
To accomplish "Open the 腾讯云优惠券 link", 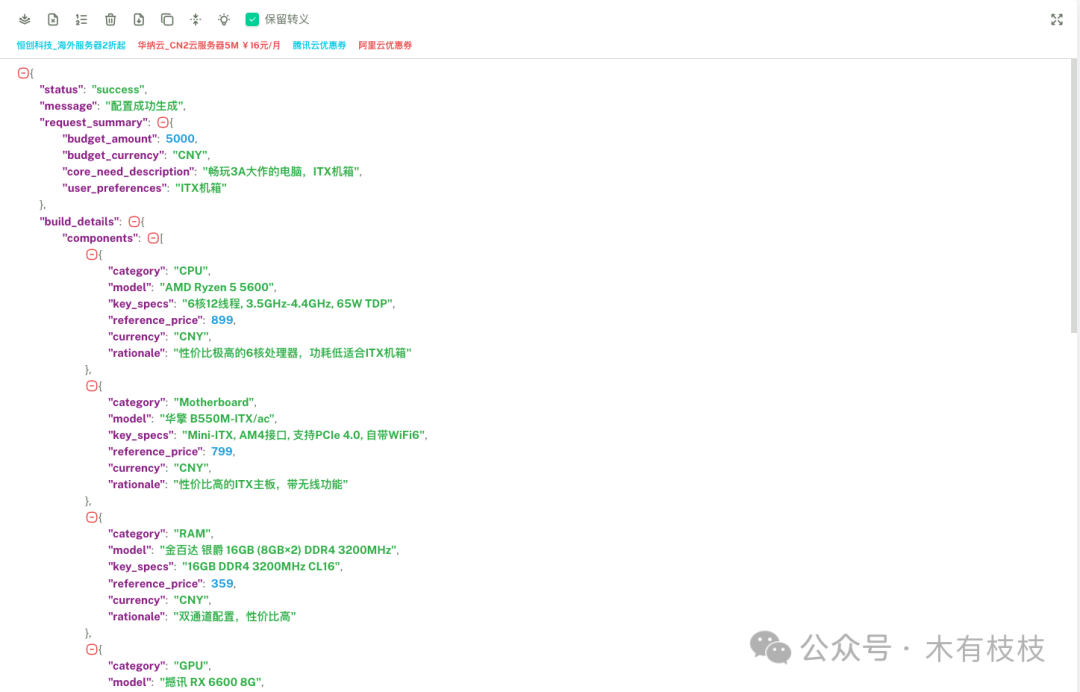I will [x=319, y=45].
